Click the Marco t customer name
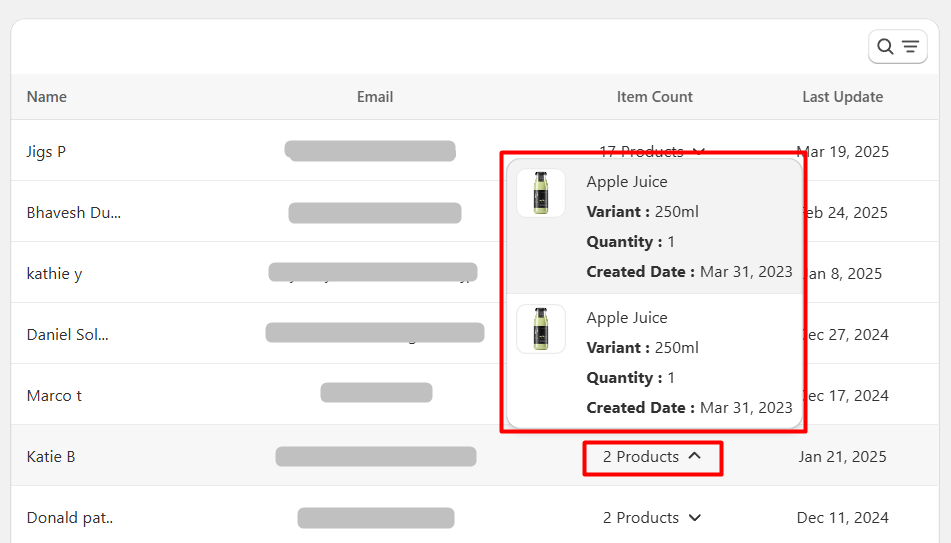The width and height of the screenshot is (951, 543). [x=54, y=396]
